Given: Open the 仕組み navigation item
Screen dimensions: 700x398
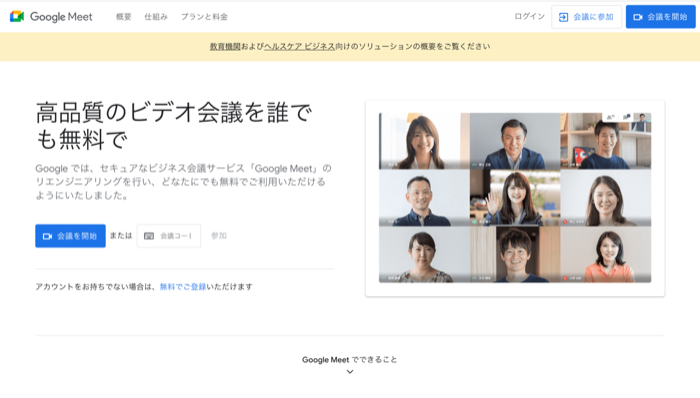Looking at the screenshot, I should click(x=156, y=17).
